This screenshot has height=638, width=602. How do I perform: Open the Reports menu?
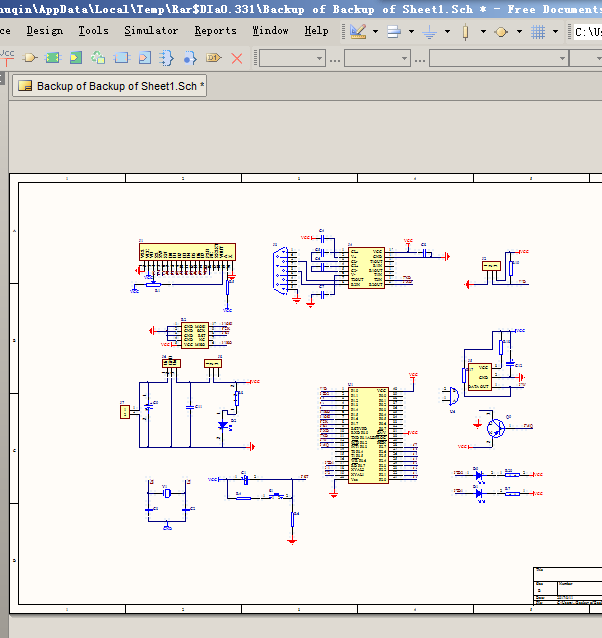click(x=215, y=31)
